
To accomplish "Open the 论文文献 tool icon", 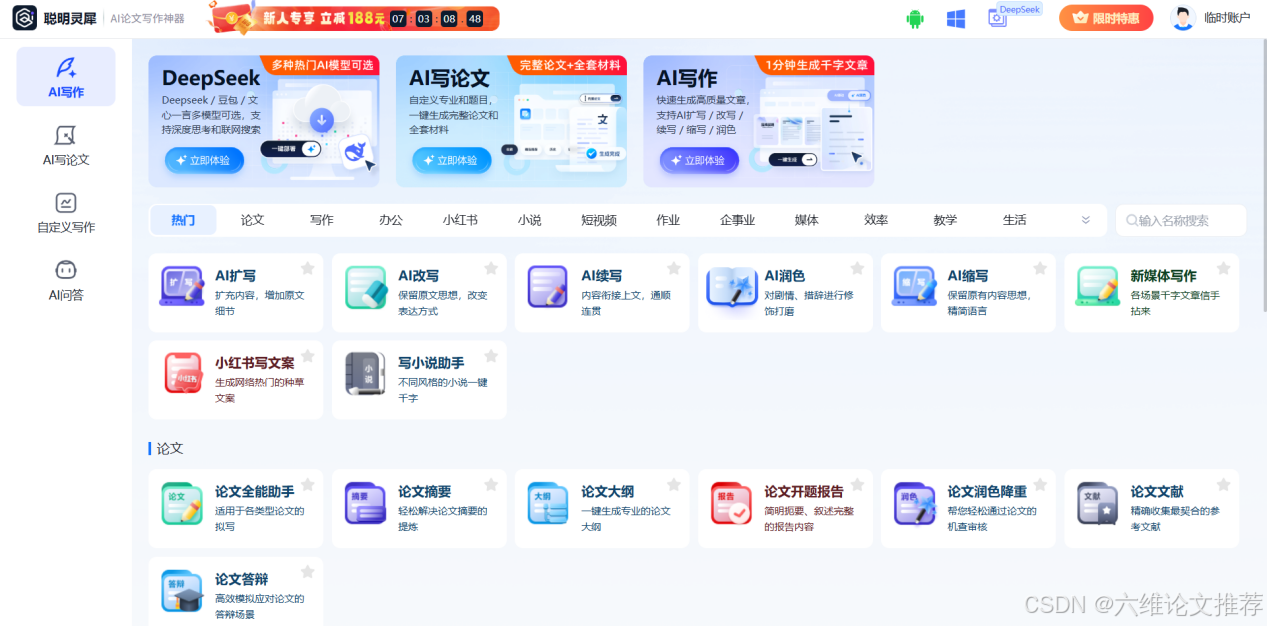I will coord(1097,503).
